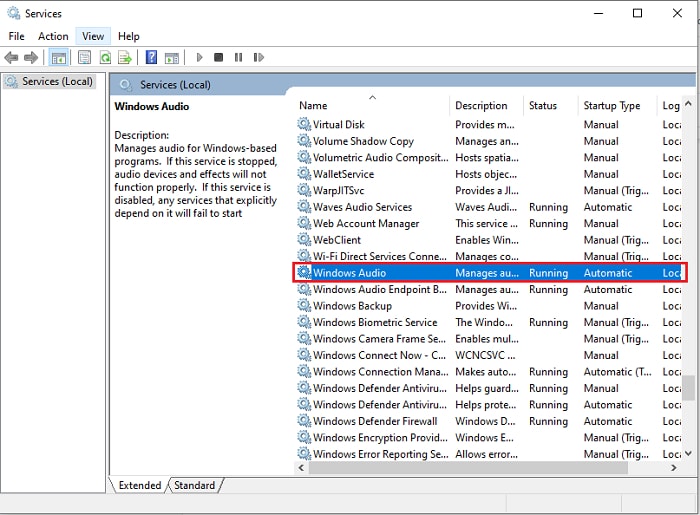Click the gear icon beside Windows Biometric Service
The height and width of the screenshot is (515, 700).
pos(304,322)
